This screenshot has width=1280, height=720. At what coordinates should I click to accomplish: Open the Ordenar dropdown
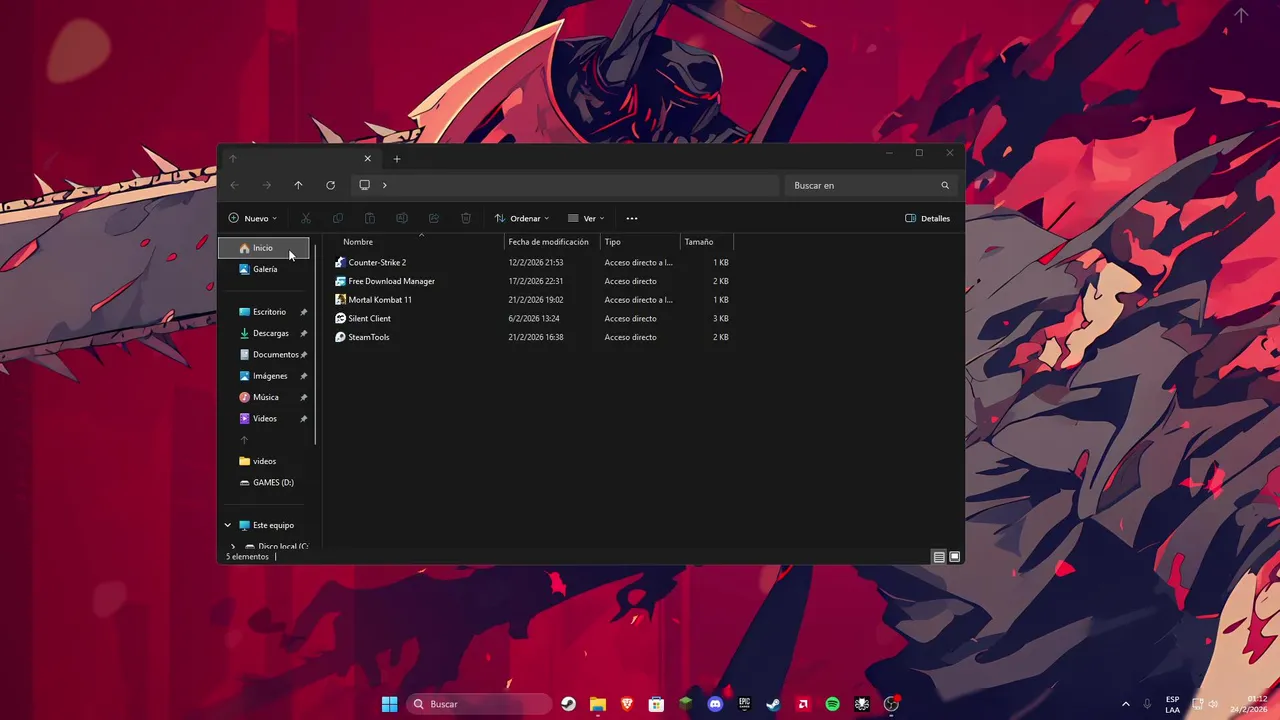pos(522,218)
